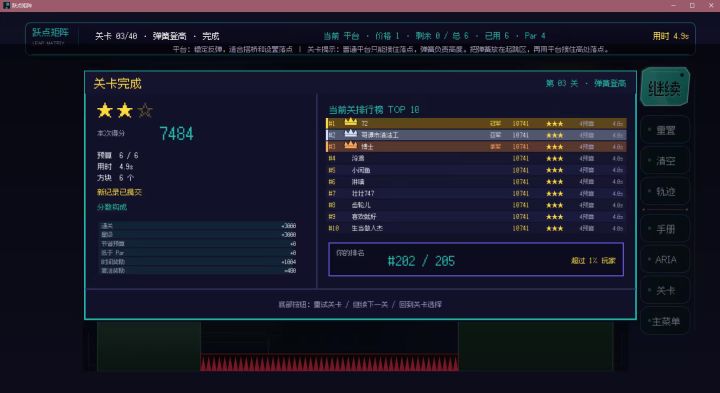Click the 继续 continue button

coord(665,87)
